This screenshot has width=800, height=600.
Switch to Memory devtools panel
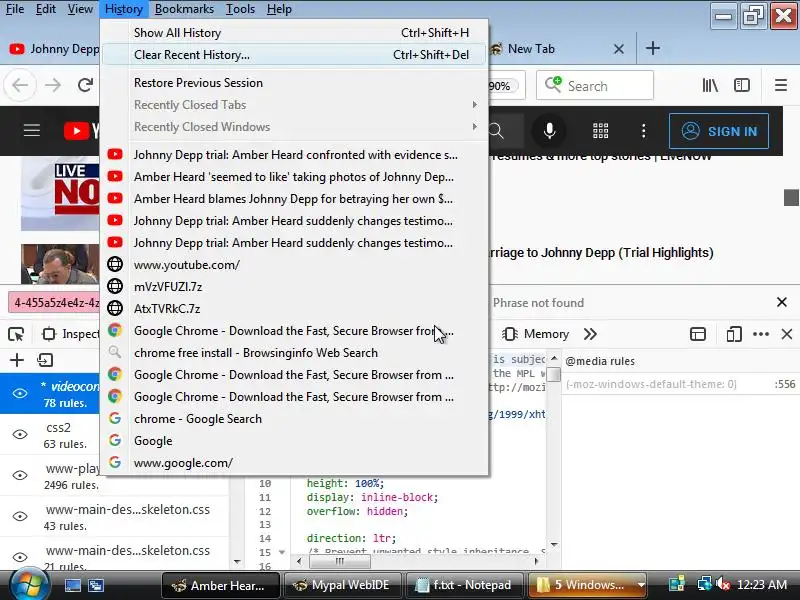click(x=535, y=334)
